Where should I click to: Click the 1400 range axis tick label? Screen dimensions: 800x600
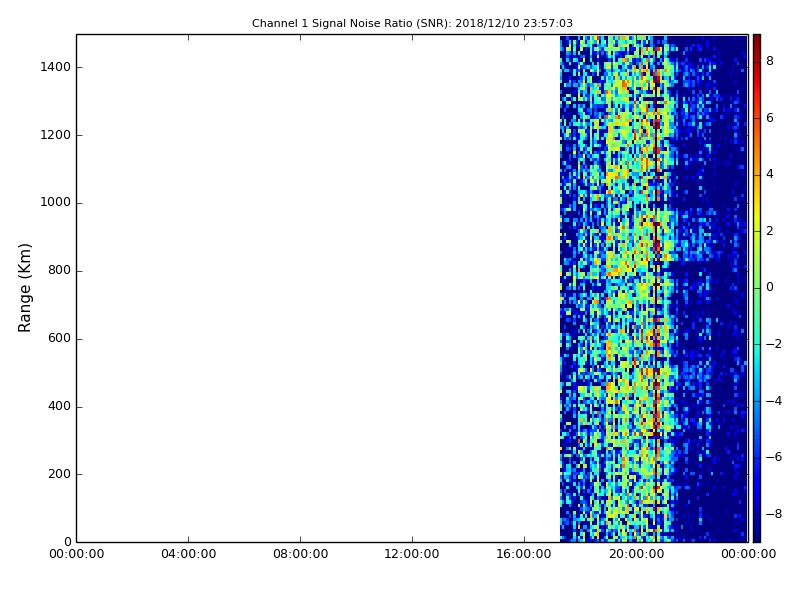pyautogui.click(x=53, y=67)
